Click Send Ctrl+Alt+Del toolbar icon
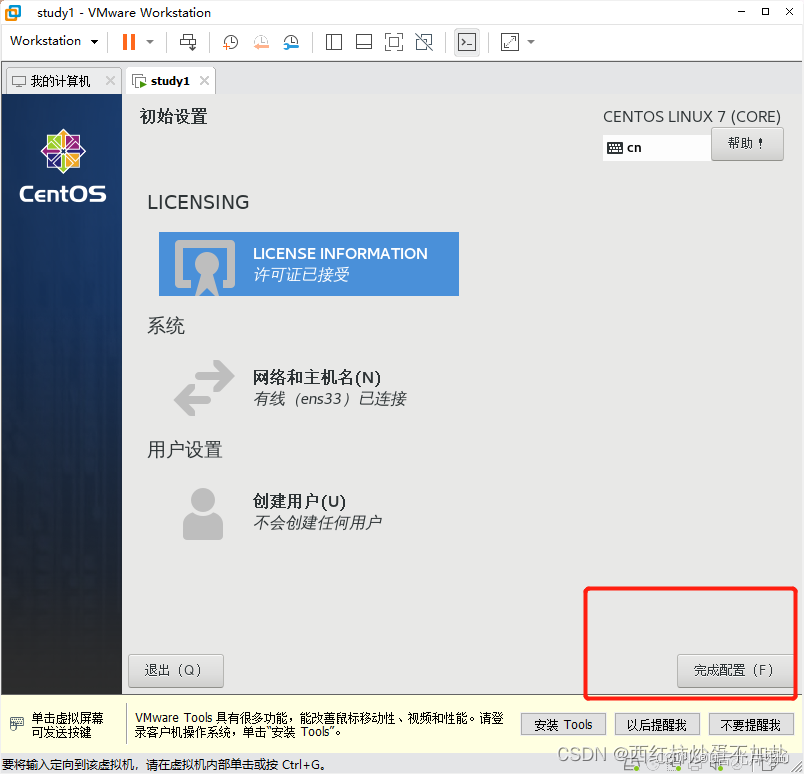The height and width of the screenshot is (774, 804). pos(188,42)
